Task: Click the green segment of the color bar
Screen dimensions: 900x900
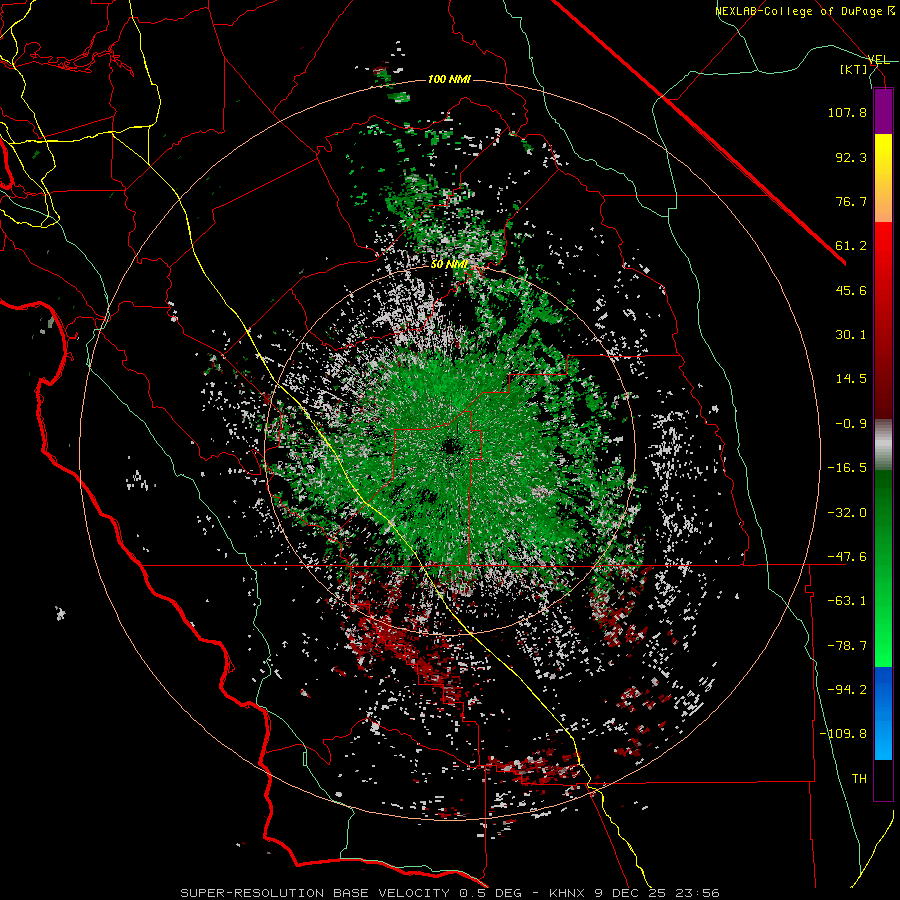Action: 883,568
